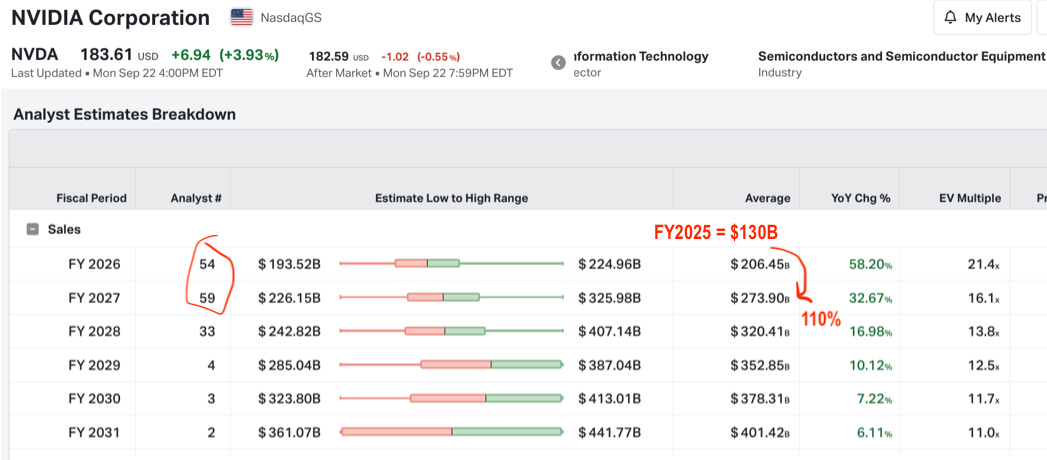Click the $441.77B high estimate
Image resolution: width=1047 pixels, height=460 pixels.
[x=610, y=433]
